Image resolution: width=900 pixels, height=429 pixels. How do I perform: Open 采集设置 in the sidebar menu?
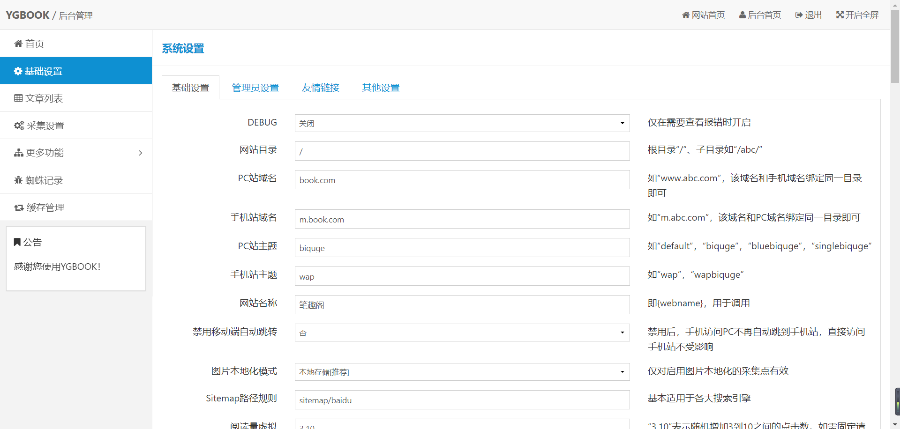coord(76,126)
